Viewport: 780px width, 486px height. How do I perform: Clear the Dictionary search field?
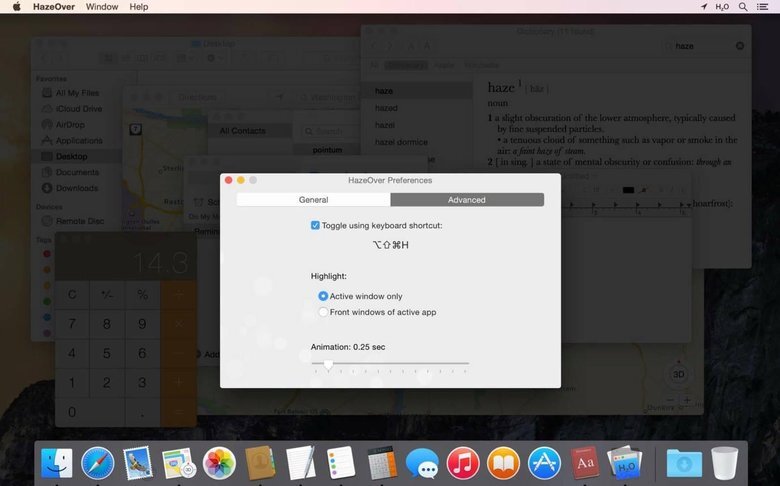click(x=740, y=46)
